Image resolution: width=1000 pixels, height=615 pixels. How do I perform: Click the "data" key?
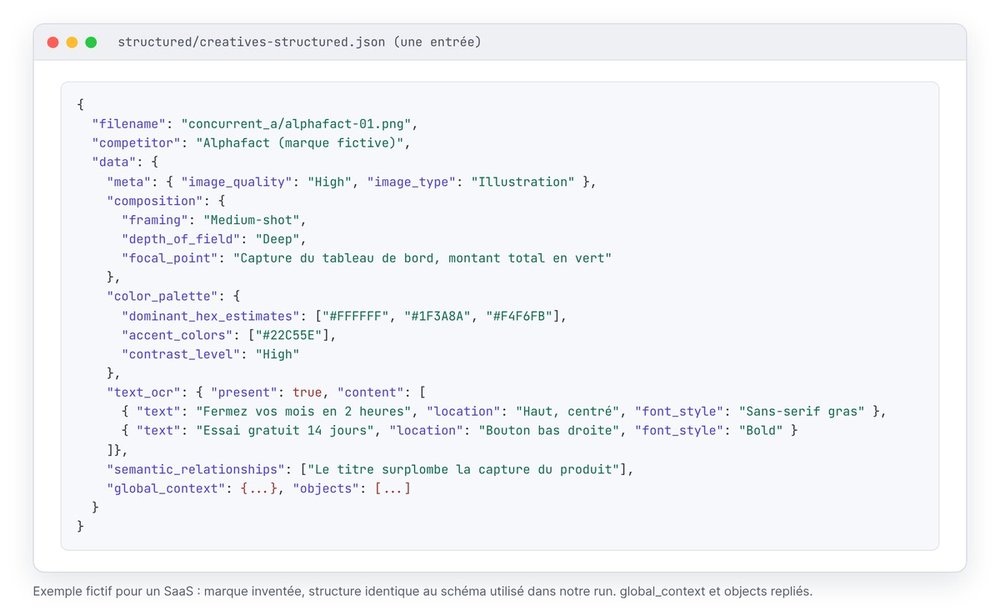(x=114, y=162)
